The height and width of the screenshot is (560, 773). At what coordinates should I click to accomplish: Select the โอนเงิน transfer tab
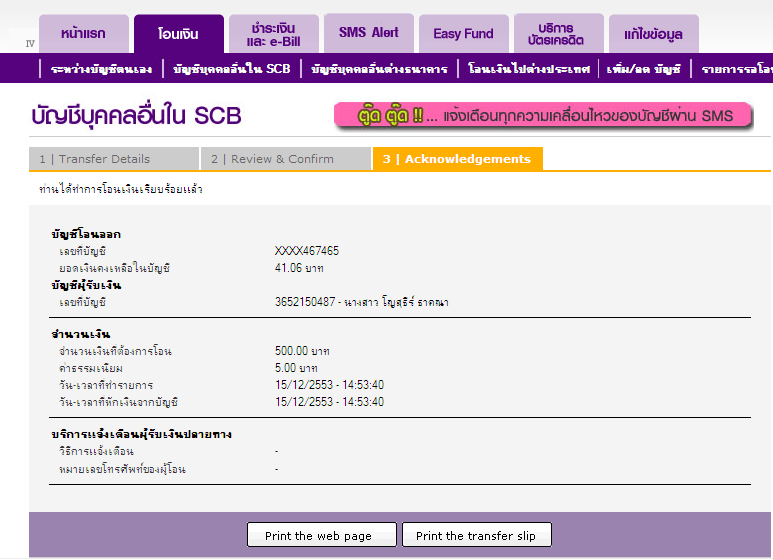coord(178,34)
